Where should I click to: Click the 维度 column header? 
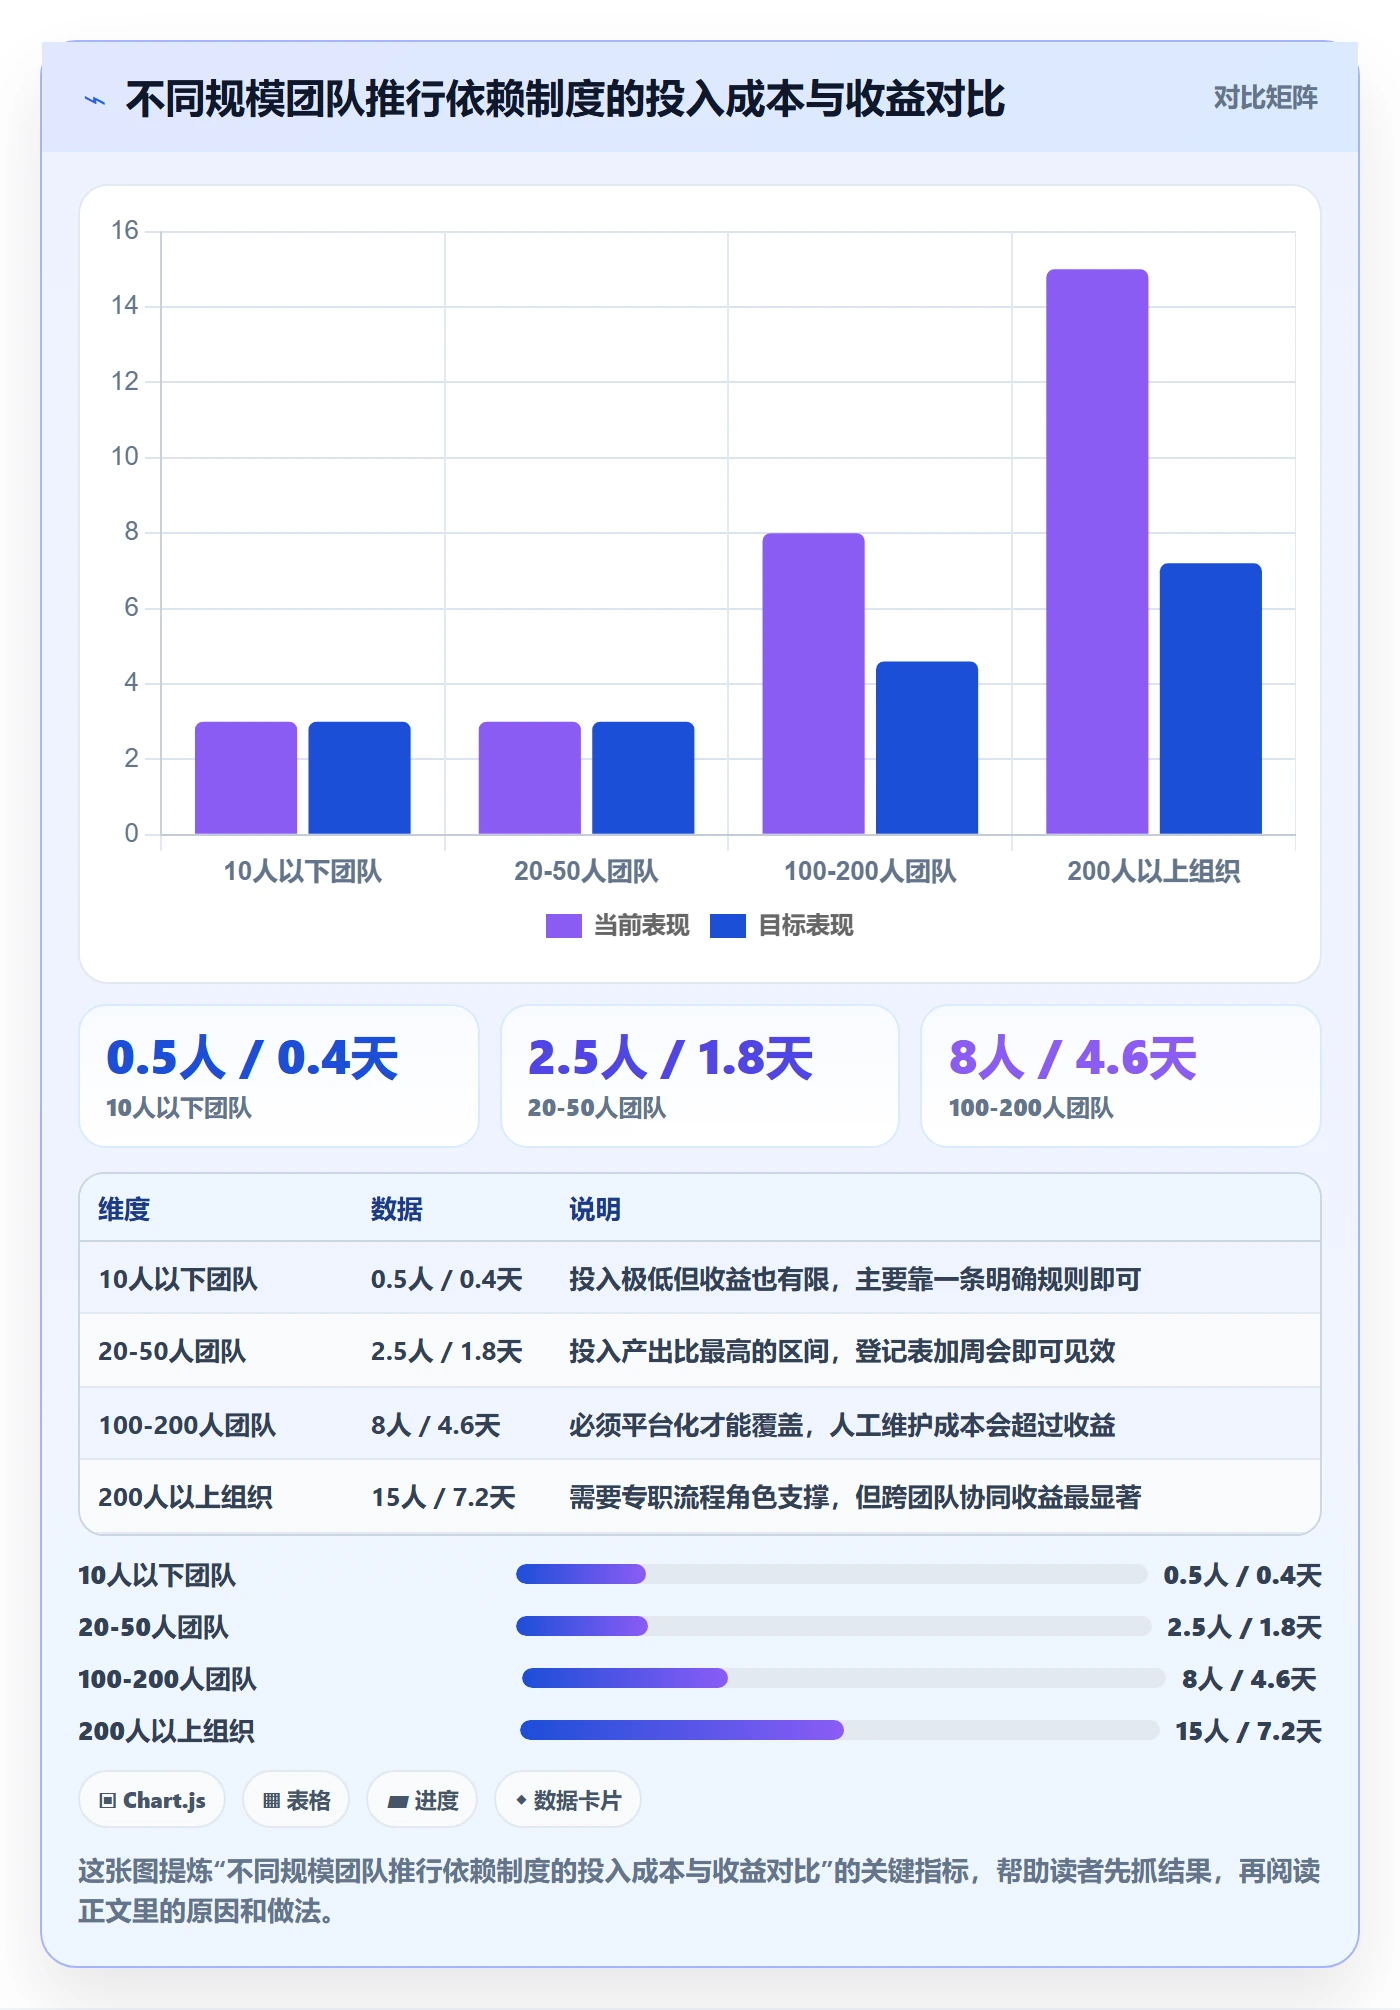(124, 1209)
